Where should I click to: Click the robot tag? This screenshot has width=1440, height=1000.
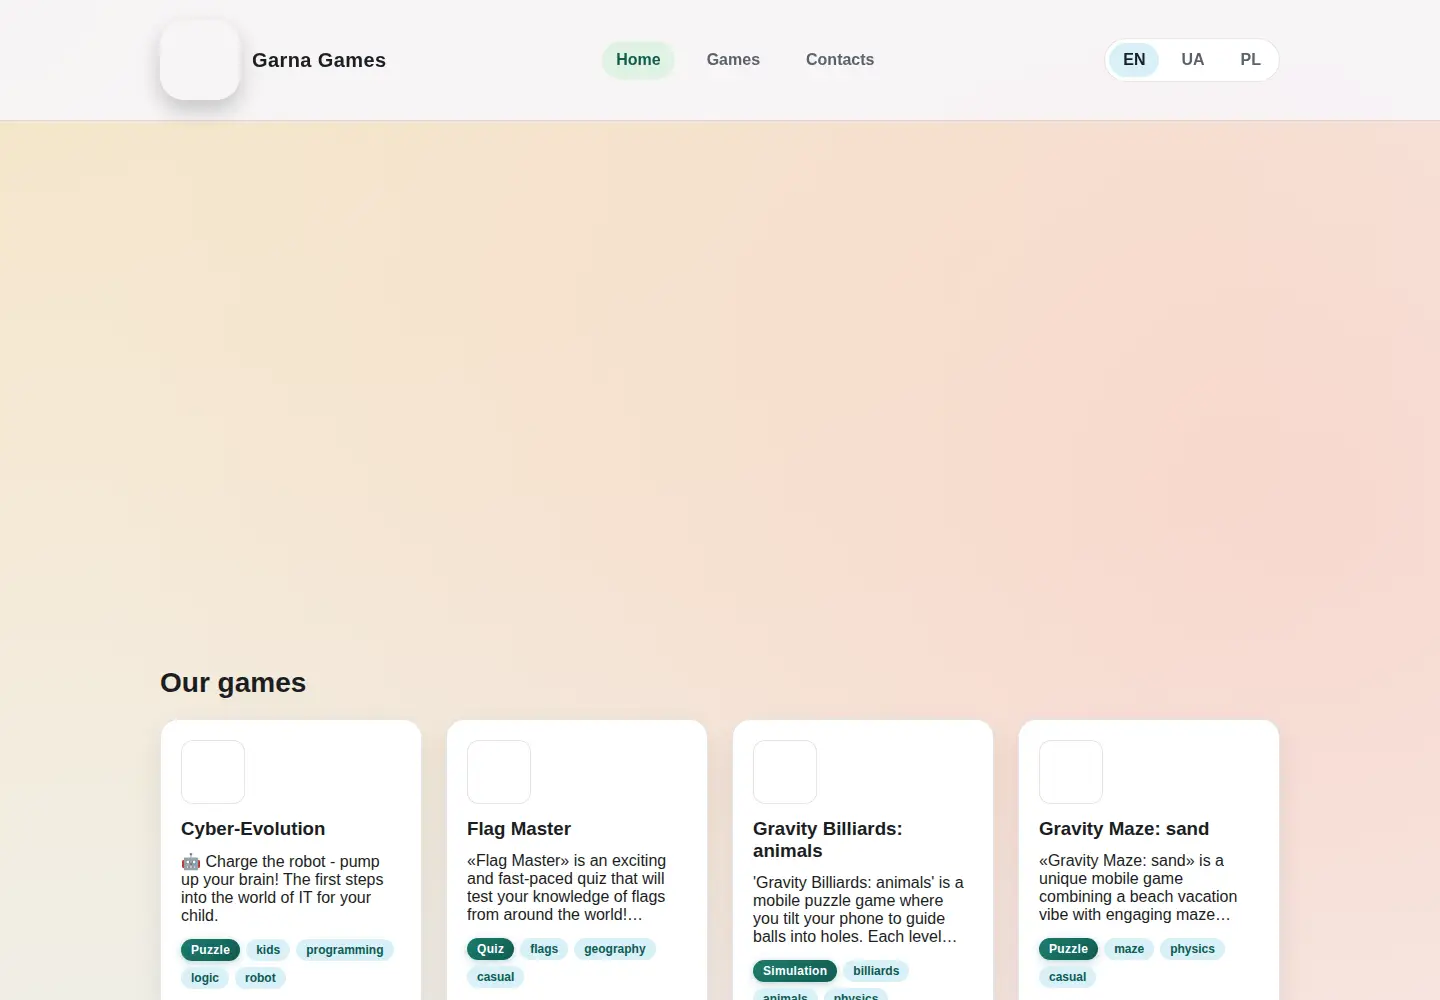click(x=260, y=978)
